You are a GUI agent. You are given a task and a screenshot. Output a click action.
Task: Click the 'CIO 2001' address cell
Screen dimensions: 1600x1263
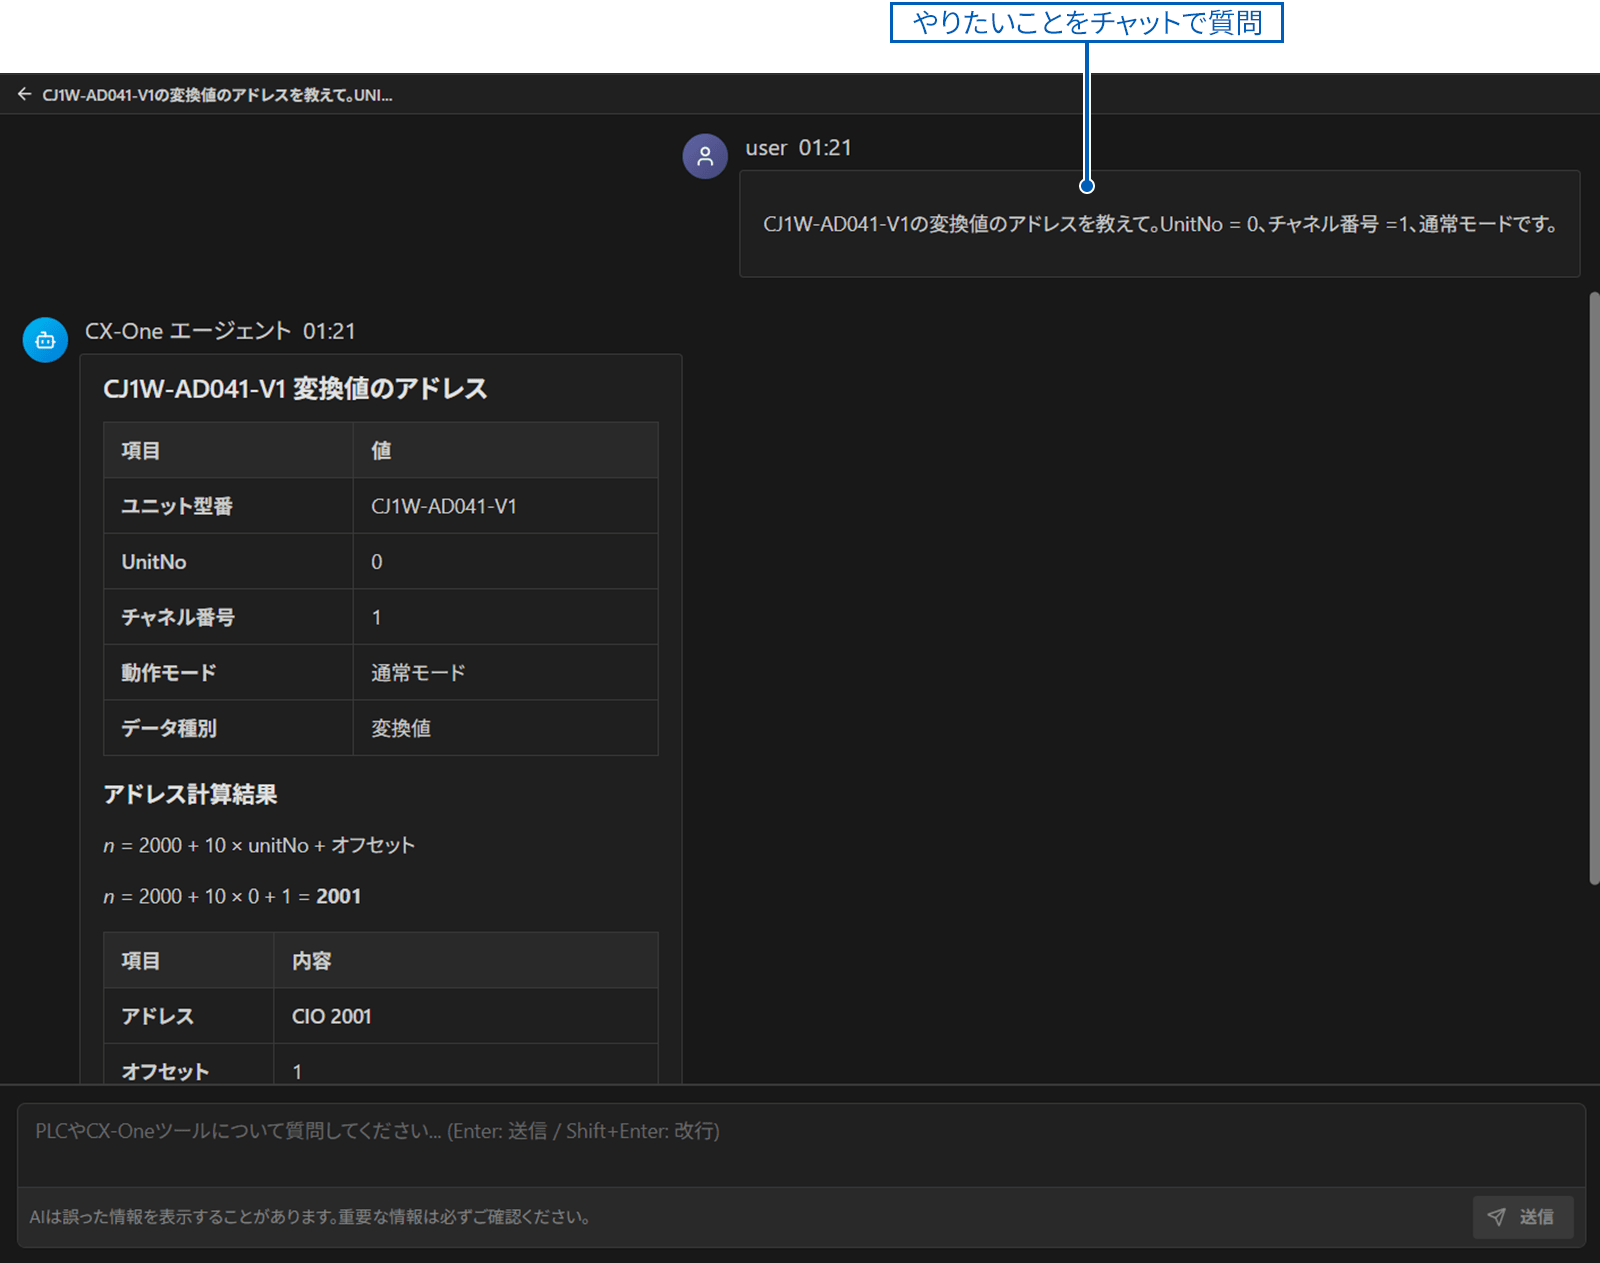466,1016
